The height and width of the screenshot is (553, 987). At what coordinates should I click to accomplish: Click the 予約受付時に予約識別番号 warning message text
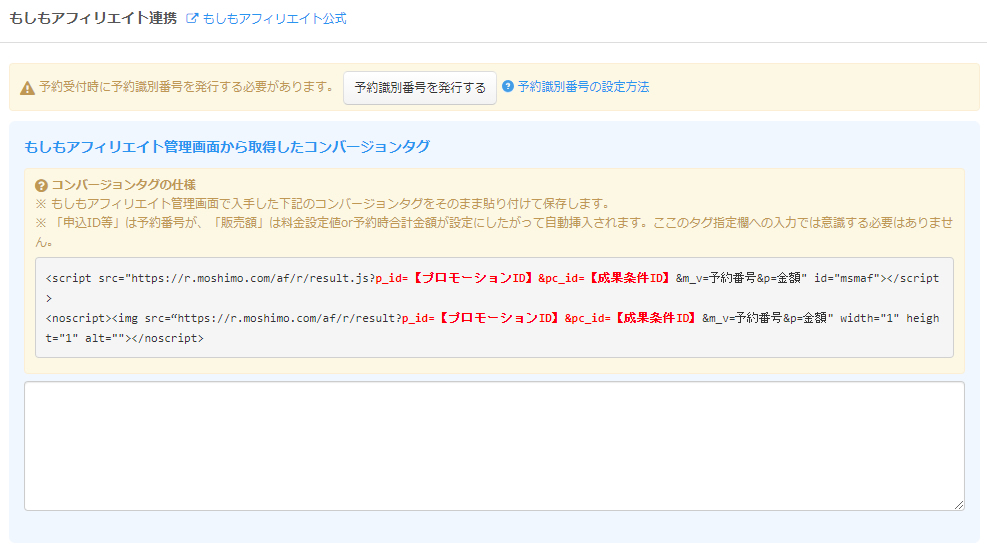[x=186, y=87]
